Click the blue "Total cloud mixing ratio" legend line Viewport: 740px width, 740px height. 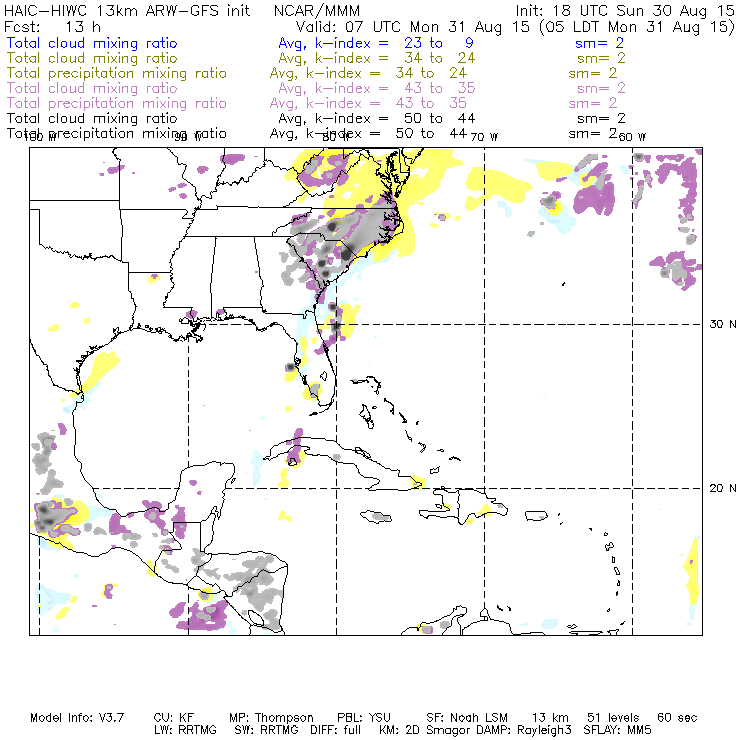tap(92, 43)
